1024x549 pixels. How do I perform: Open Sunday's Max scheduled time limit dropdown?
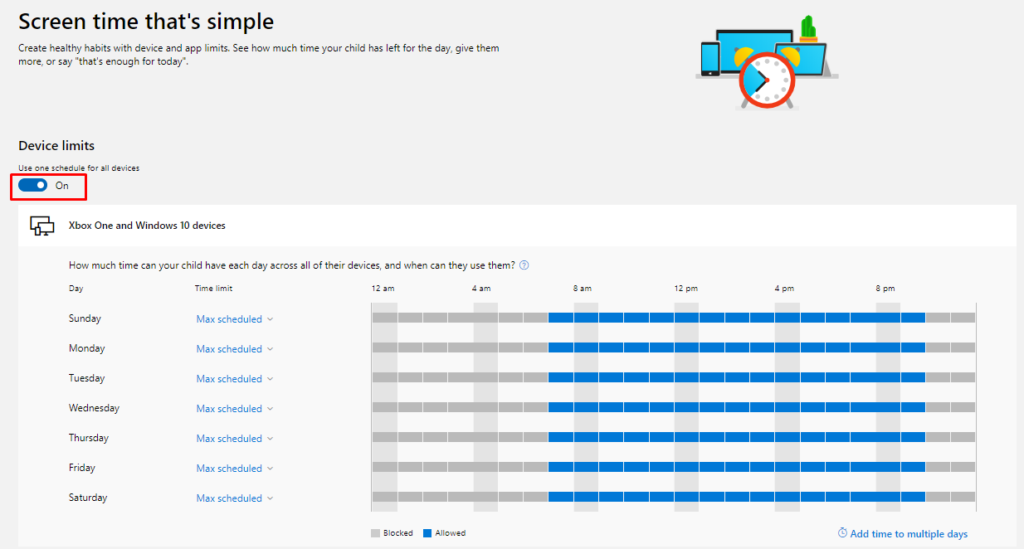(x=234, y=319)
